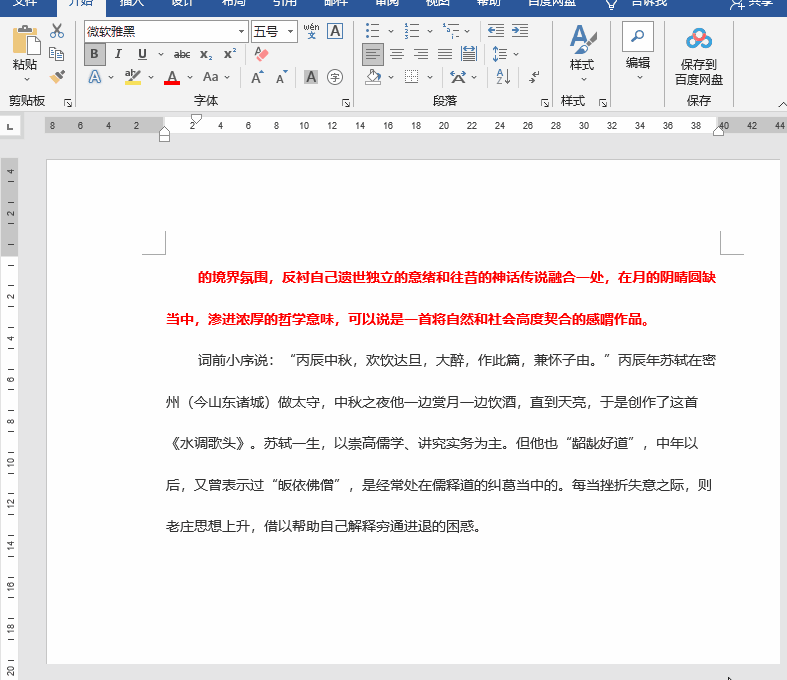This screenshot has width=787, height=680.
Task: Apply text highlight color
Action: pos(133,77)
